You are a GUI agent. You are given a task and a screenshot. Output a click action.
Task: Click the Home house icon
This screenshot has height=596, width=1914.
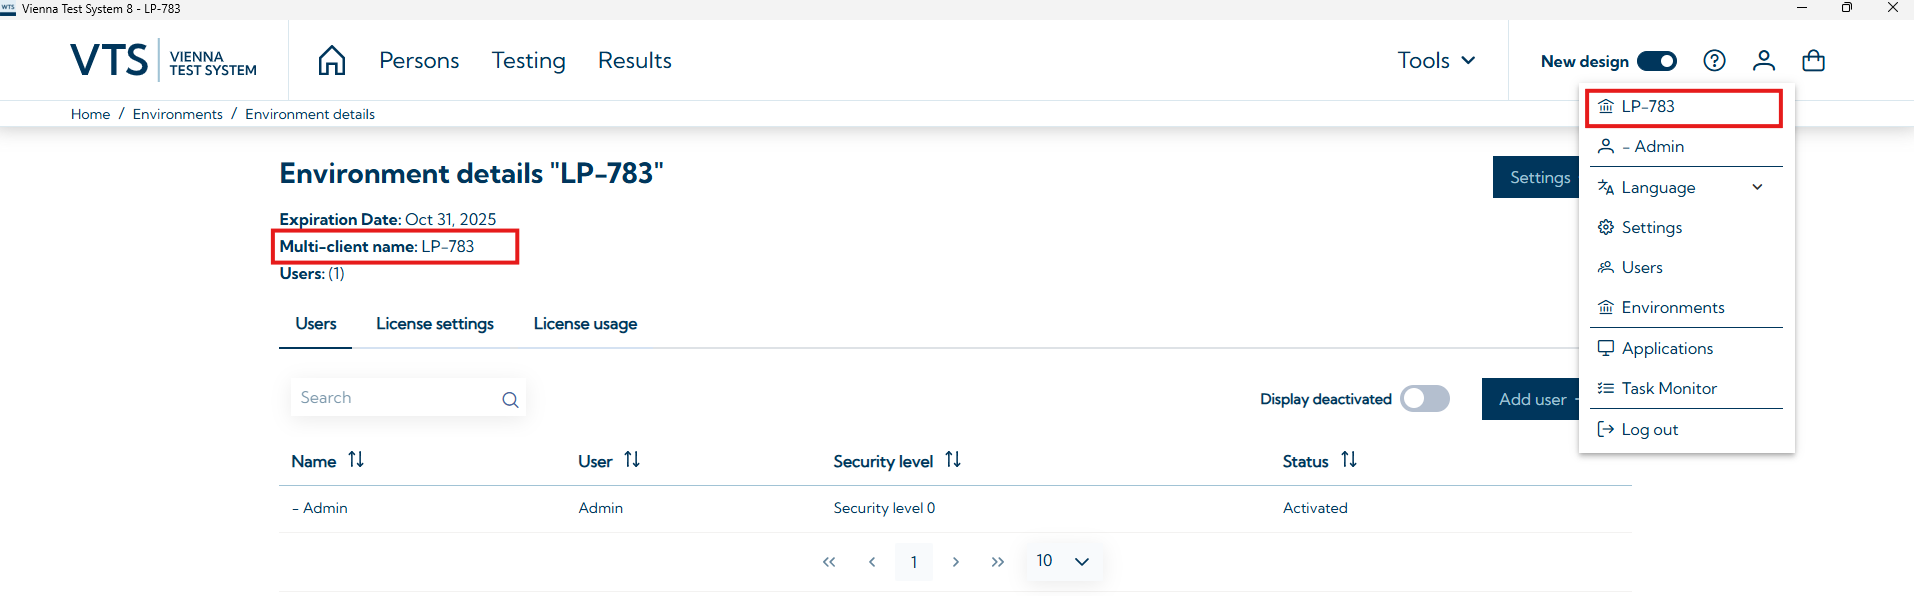coord(332,61)
